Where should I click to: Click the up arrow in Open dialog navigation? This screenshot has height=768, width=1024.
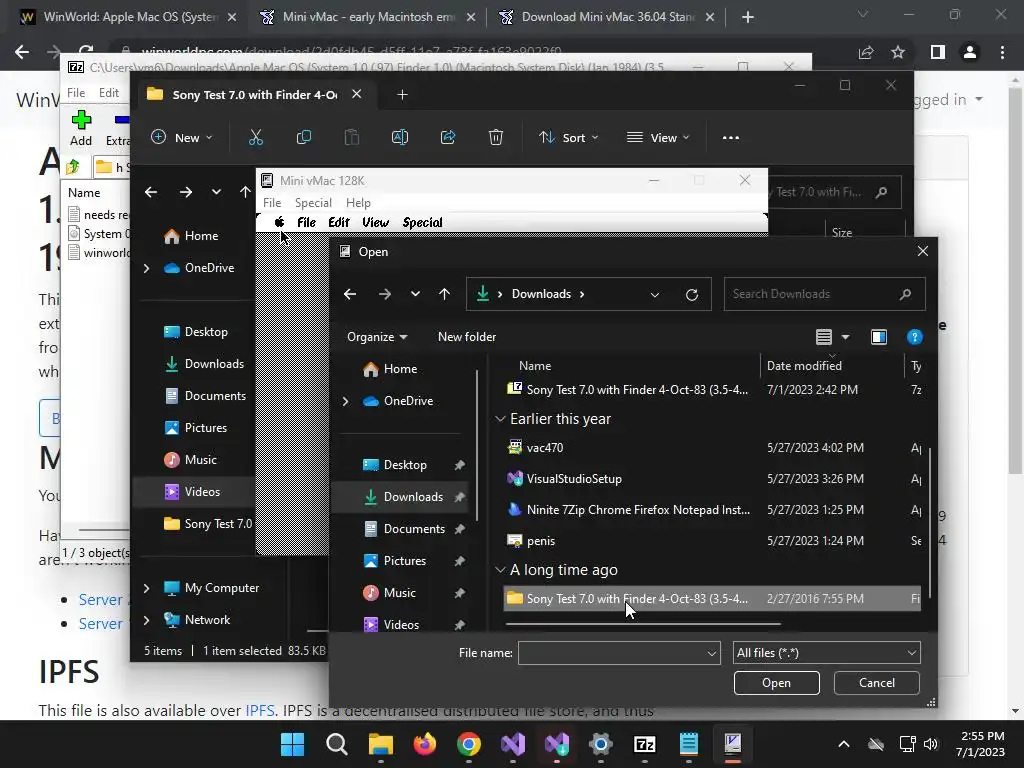(x=444, y=295)
